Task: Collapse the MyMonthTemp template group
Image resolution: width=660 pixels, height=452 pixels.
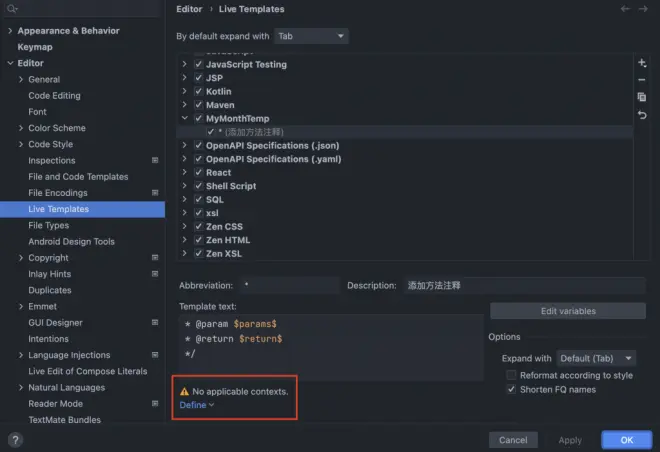Action: pyautogui.click(x=184, y=118)
